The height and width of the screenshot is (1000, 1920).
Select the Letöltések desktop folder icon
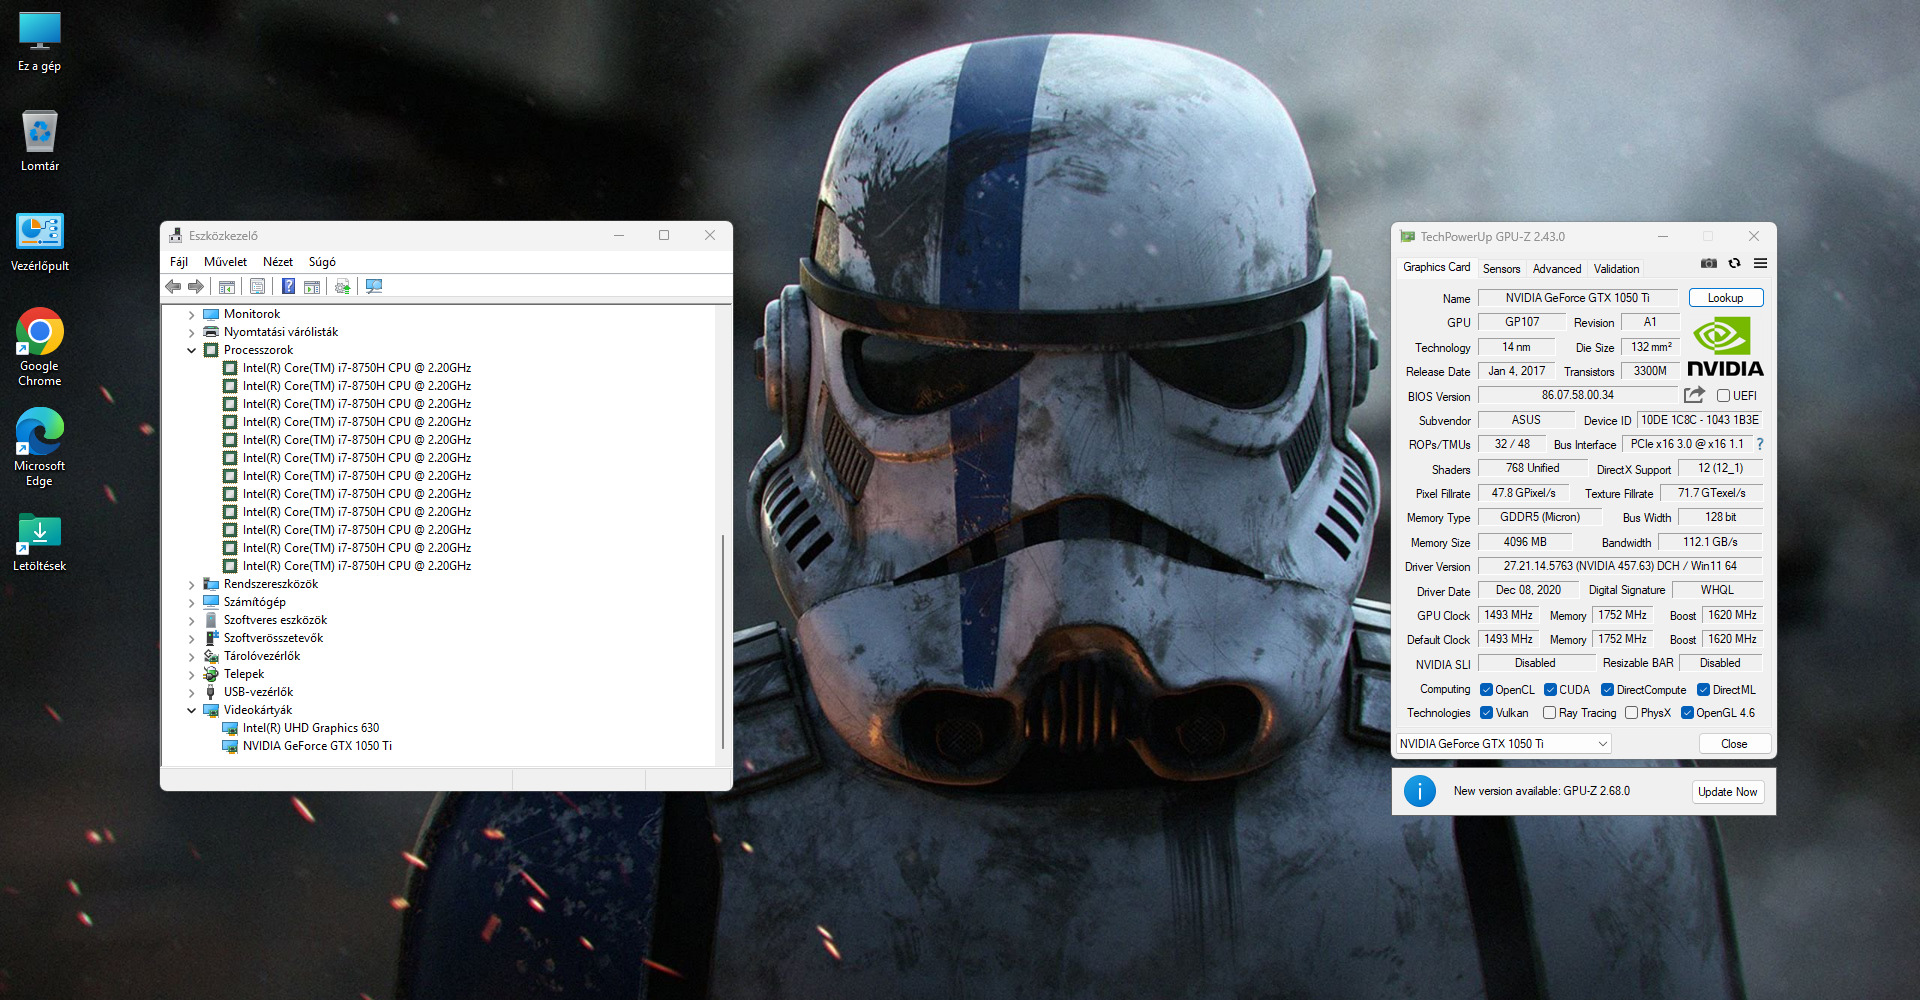coord(40,542)
